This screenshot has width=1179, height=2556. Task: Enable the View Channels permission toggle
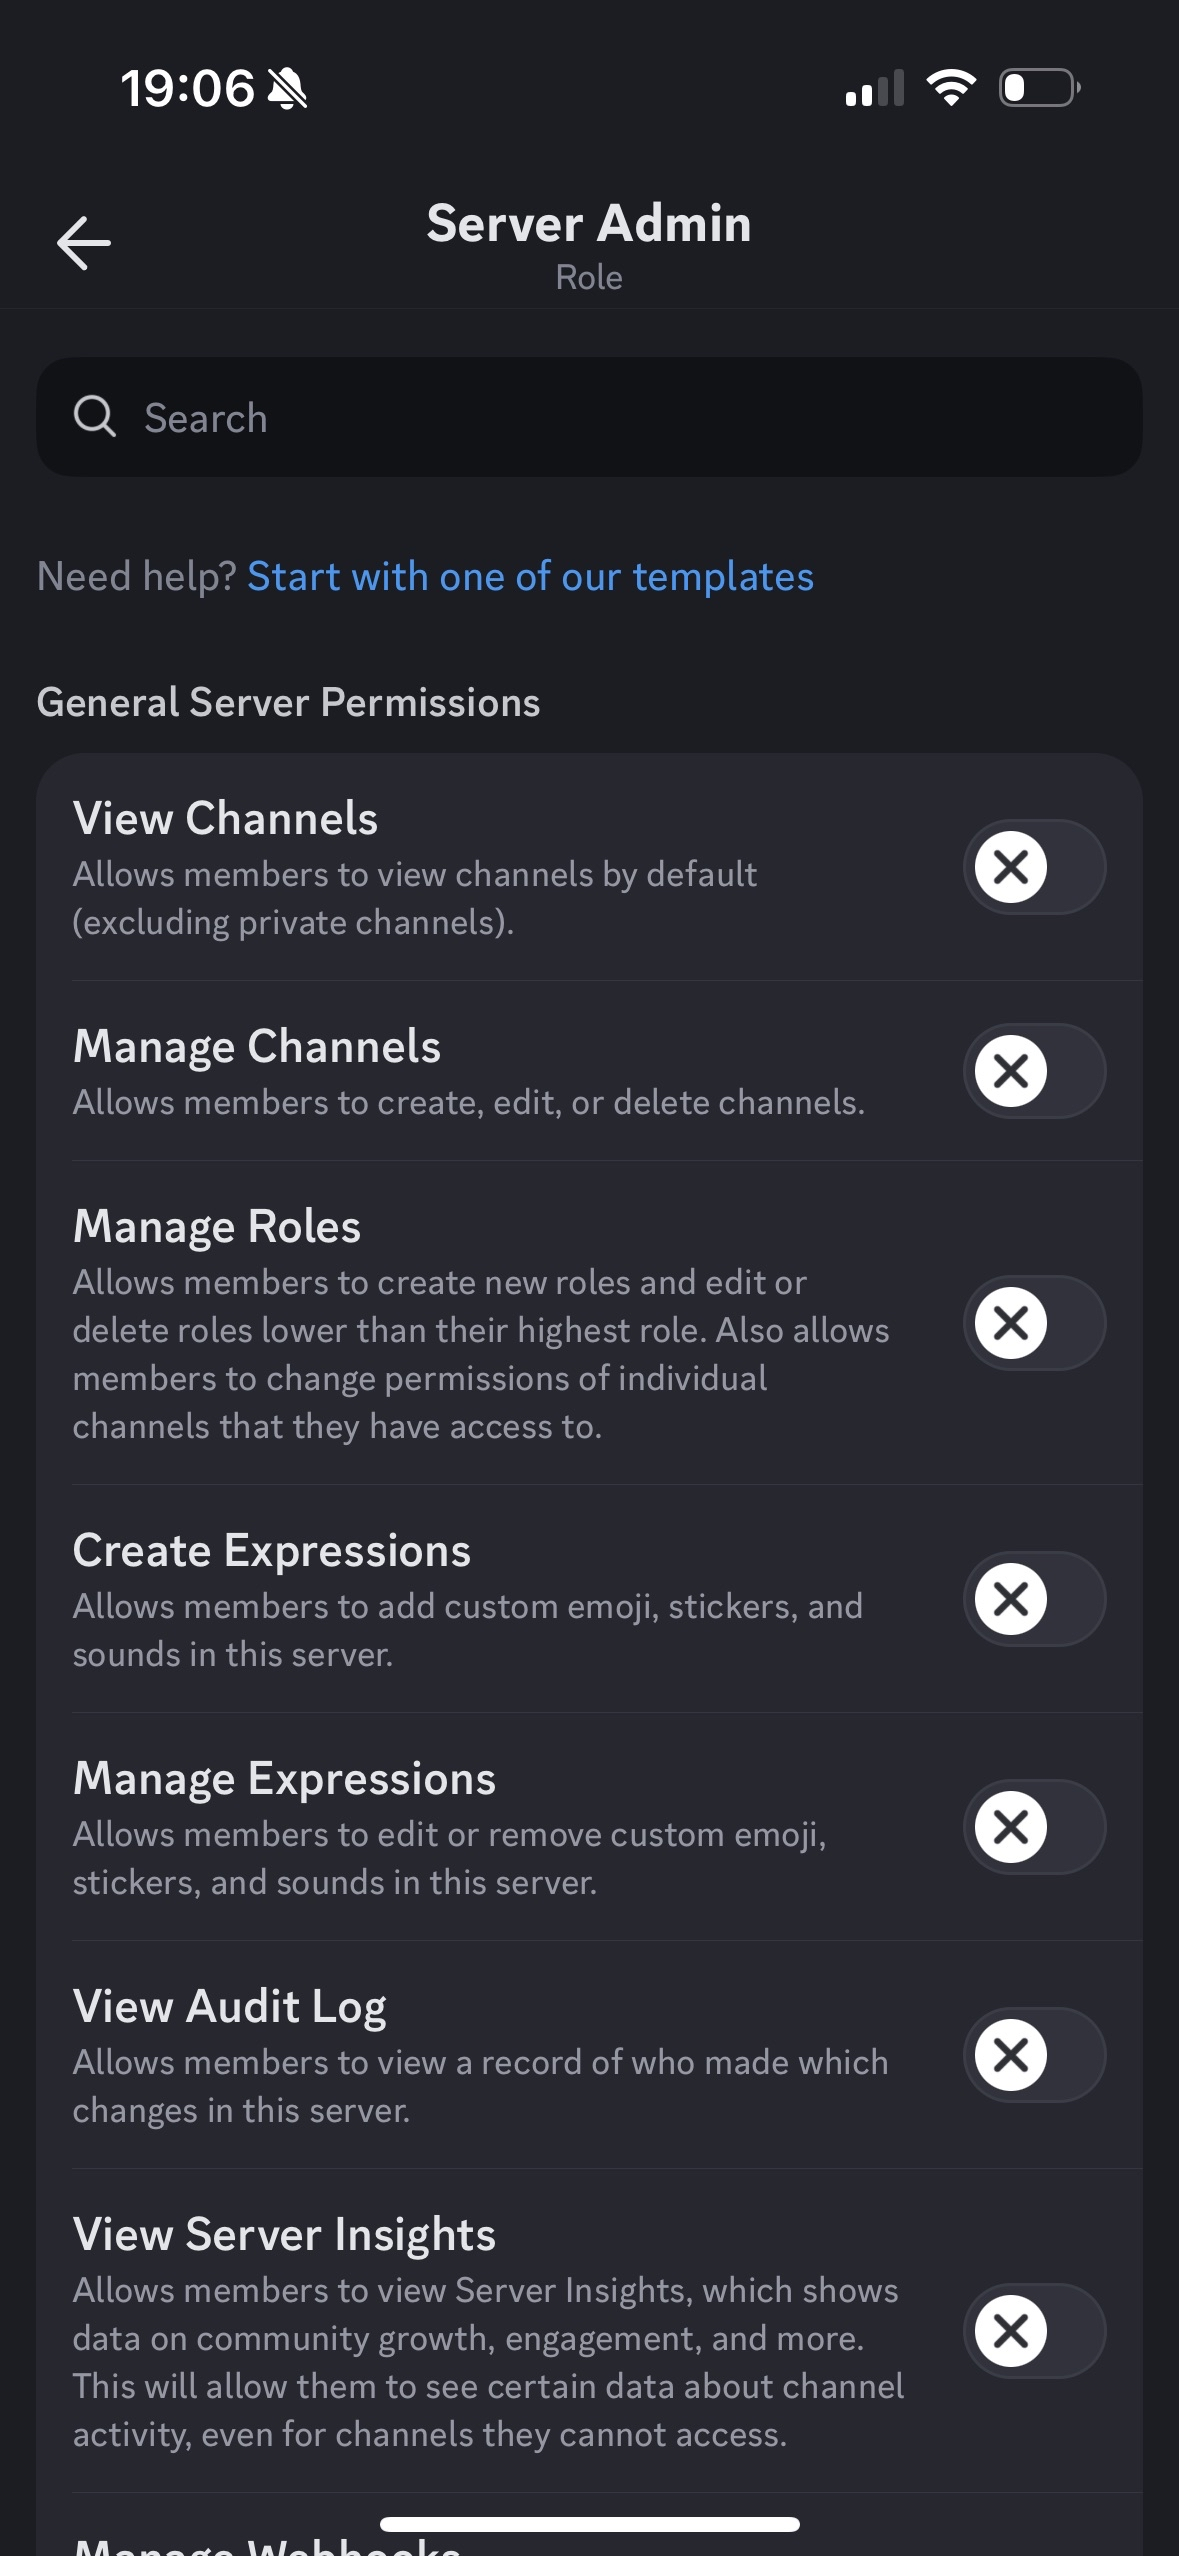click(x=1034, y=867)
